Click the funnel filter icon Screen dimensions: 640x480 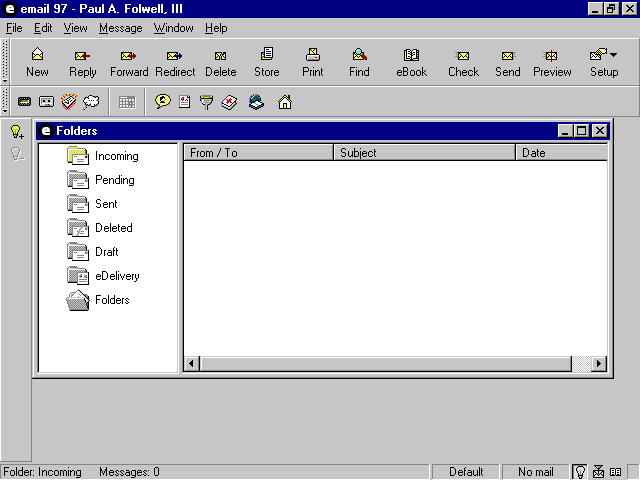[207, 102]
